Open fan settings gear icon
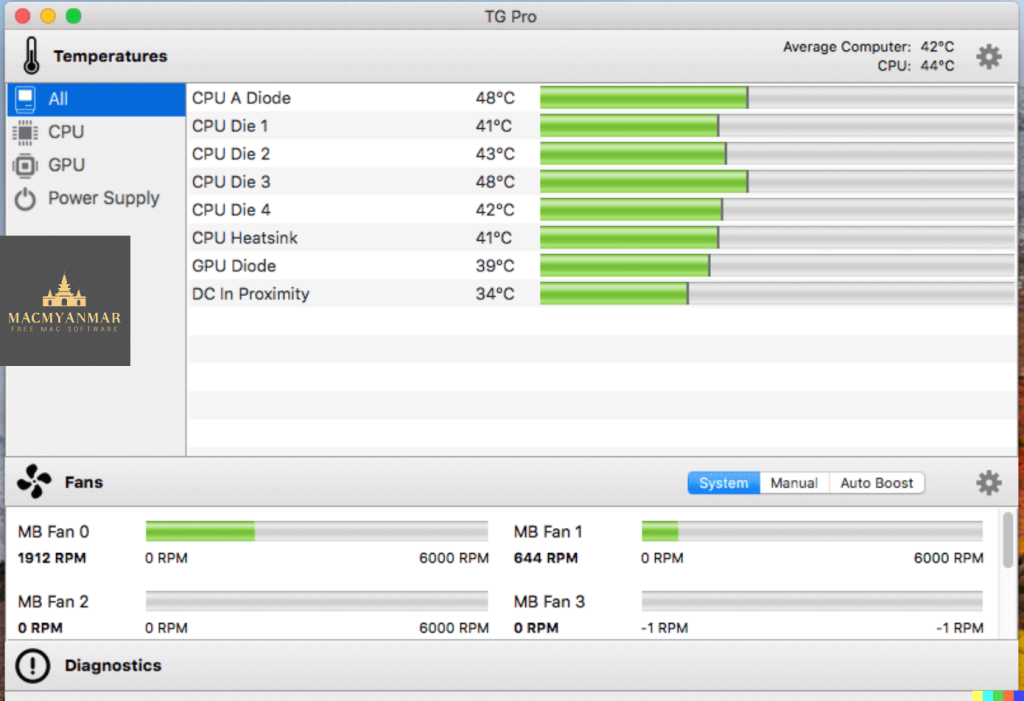 click(988, 483)
